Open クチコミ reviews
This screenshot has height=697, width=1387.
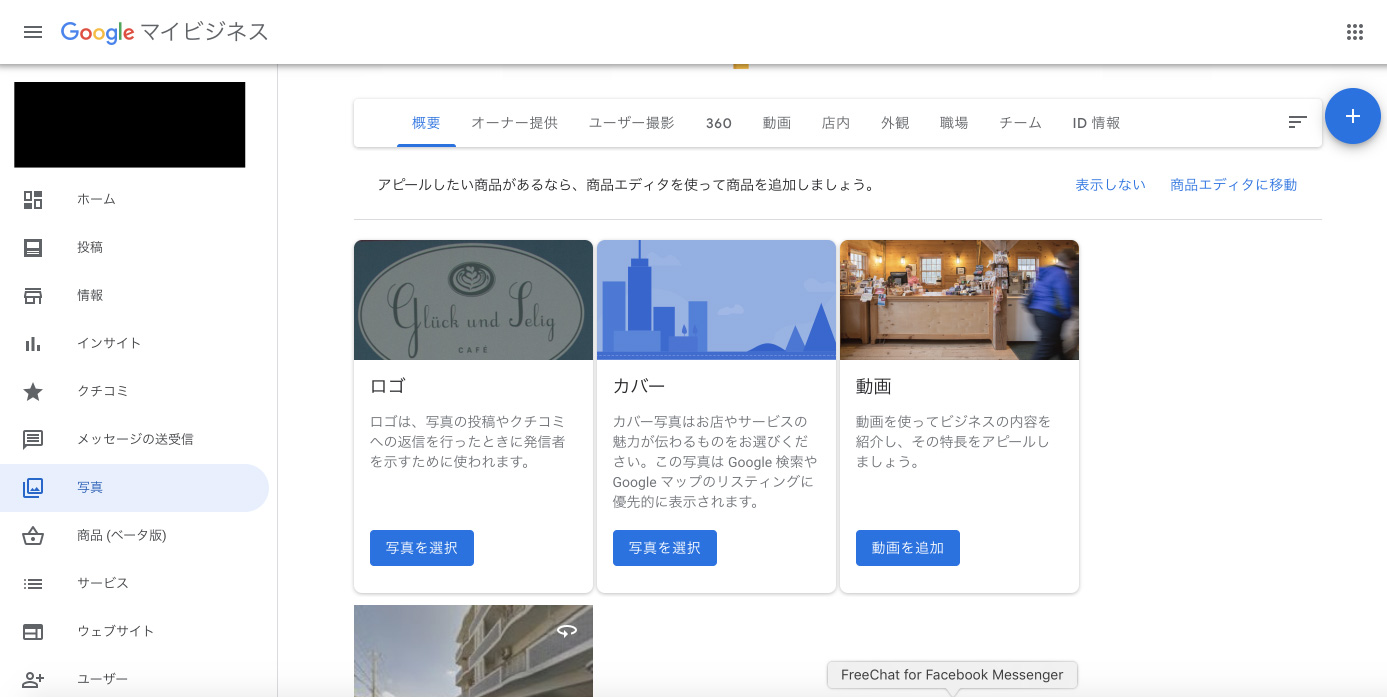click(x=100, y=391)
